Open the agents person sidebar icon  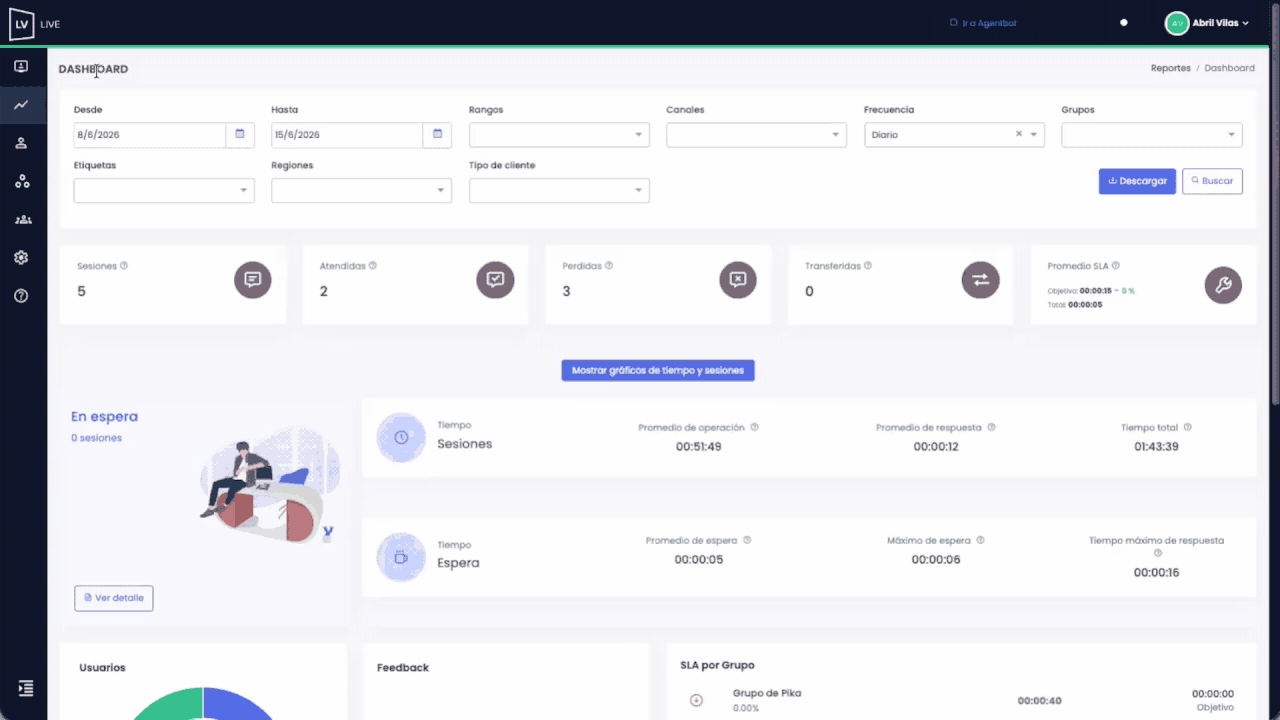pyautogui.click(x=21, y=143)
